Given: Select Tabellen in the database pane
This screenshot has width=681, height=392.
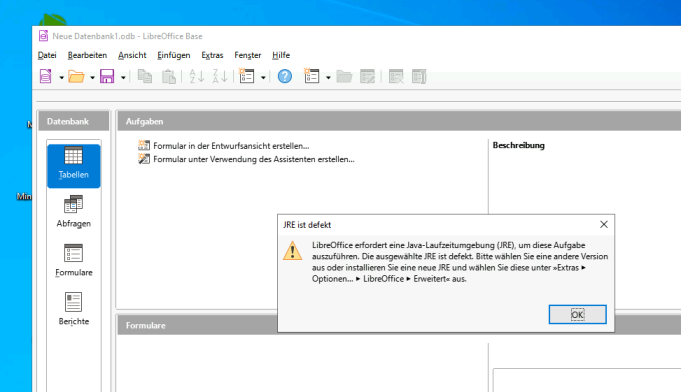Looking at the screenshot, I should 74,166.
